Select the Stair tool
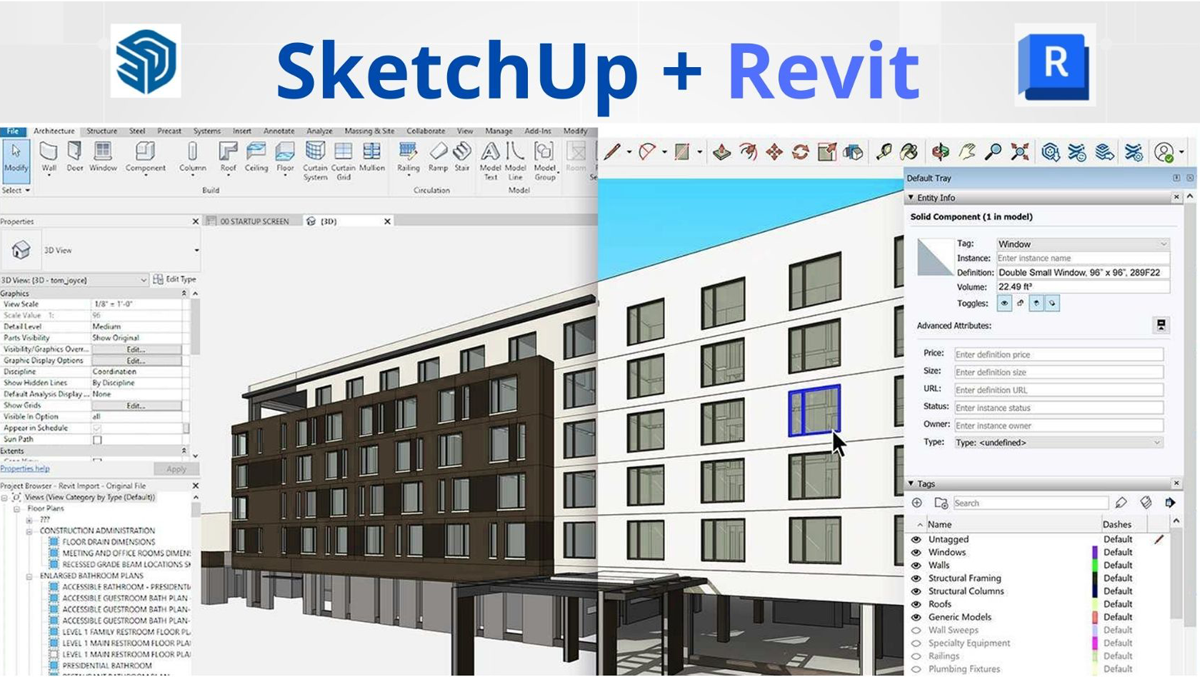The height and width of the screenshot is (677, 1200). pyautogui.click(x=462, y=156)
